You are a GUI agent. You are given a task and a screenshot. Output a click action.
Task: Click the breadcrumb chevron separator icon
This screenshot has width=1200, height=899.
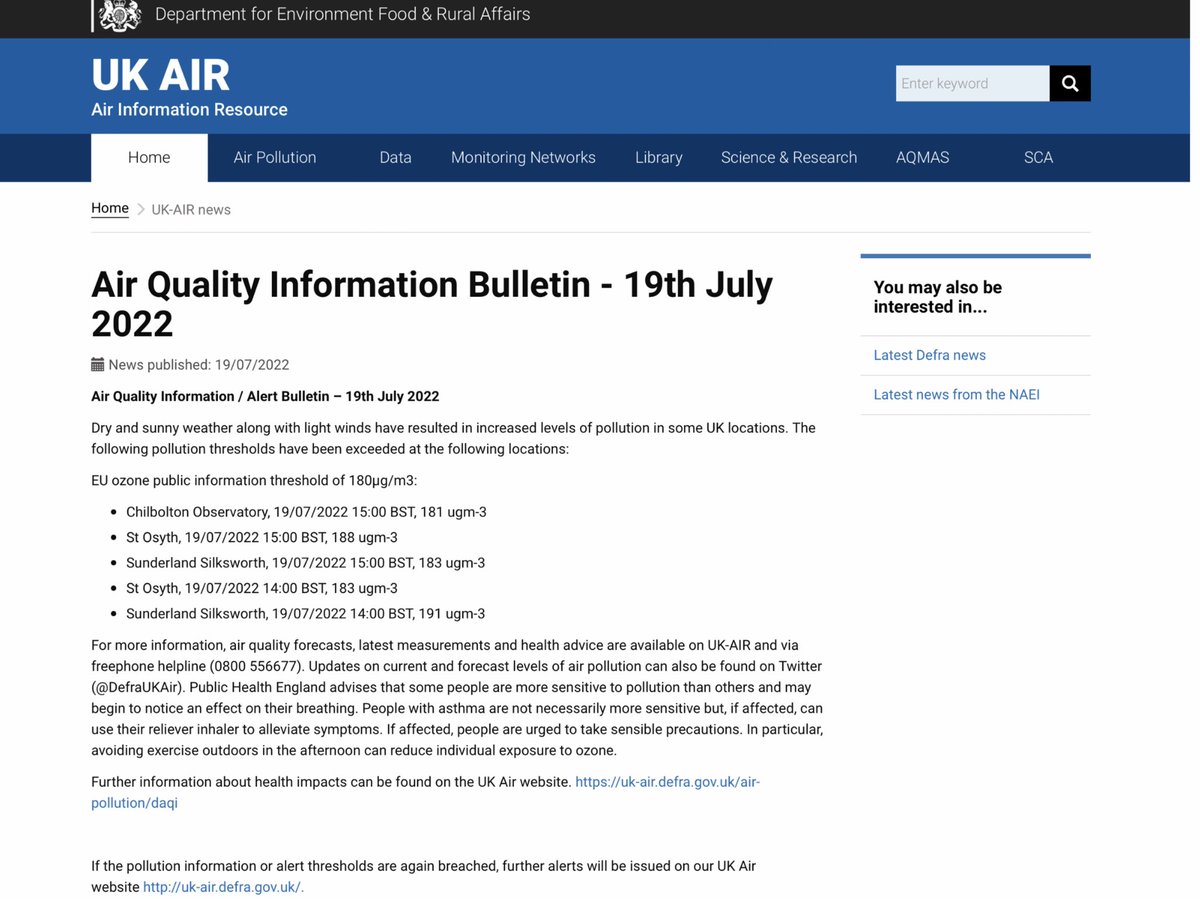pyautogui.click(x=141, y=209)
